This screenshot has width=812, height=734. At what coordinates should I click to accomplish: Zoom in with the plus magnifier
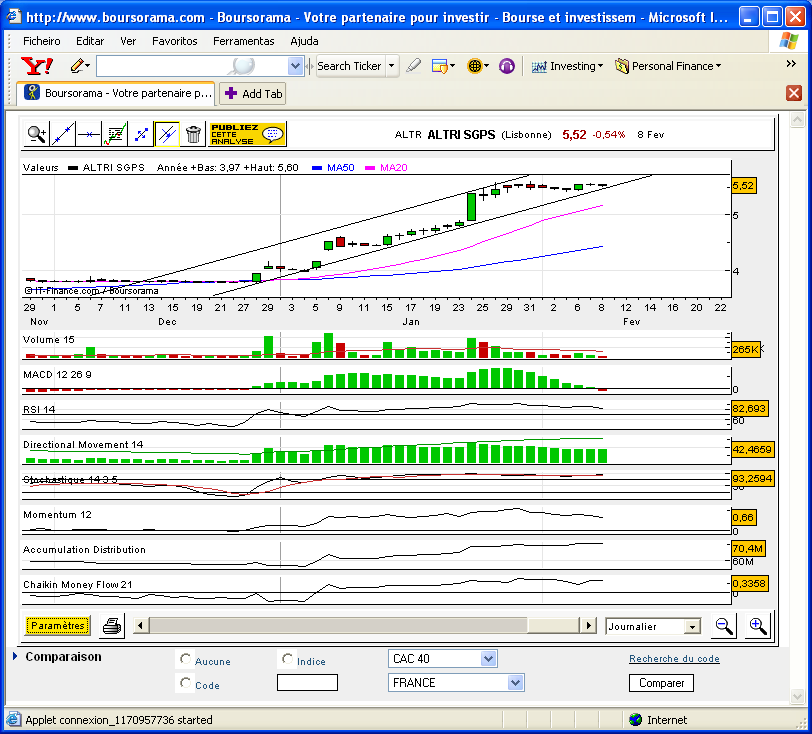point(758,626)
